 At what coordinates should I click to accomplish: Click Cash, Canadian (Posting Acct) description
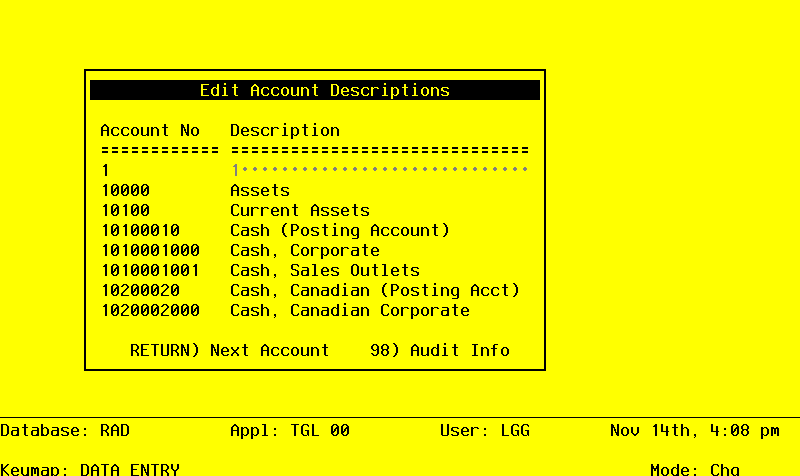click(374, 290)
